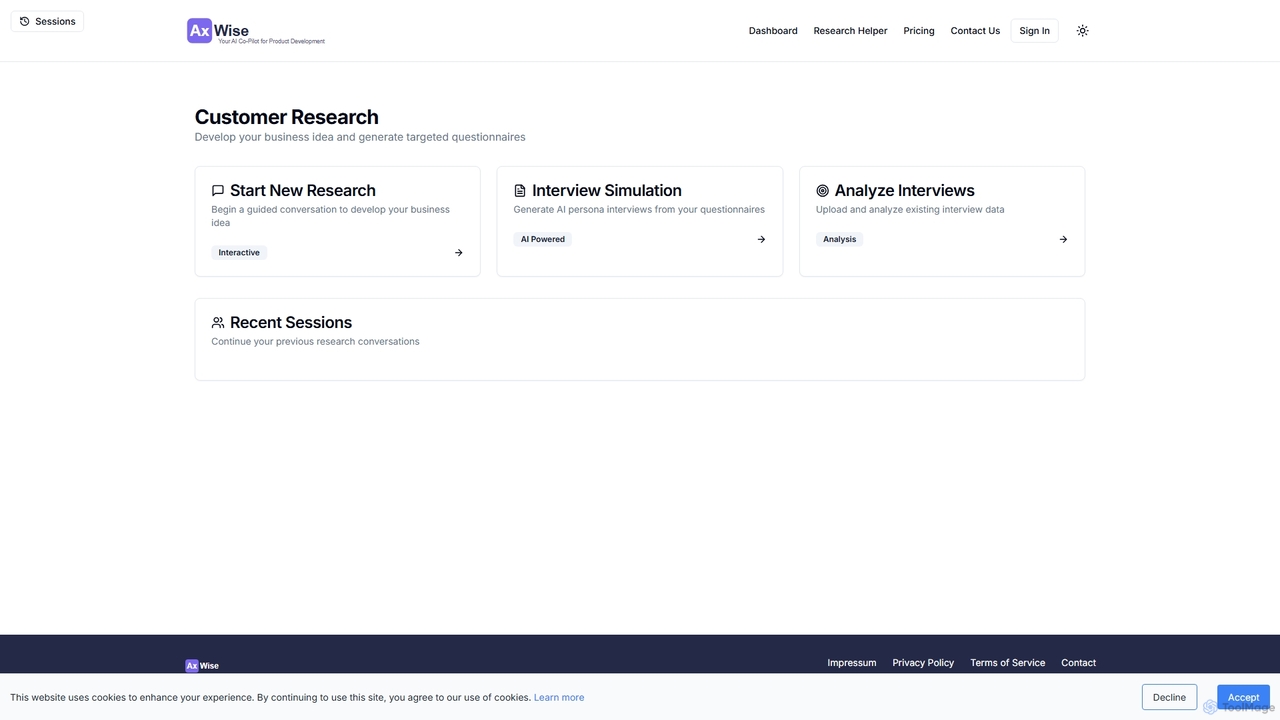Image resolution: width=1280 pixels, height=720 pixels.
Task: Click the Sign In button
Action: (x=1034, y=31)
